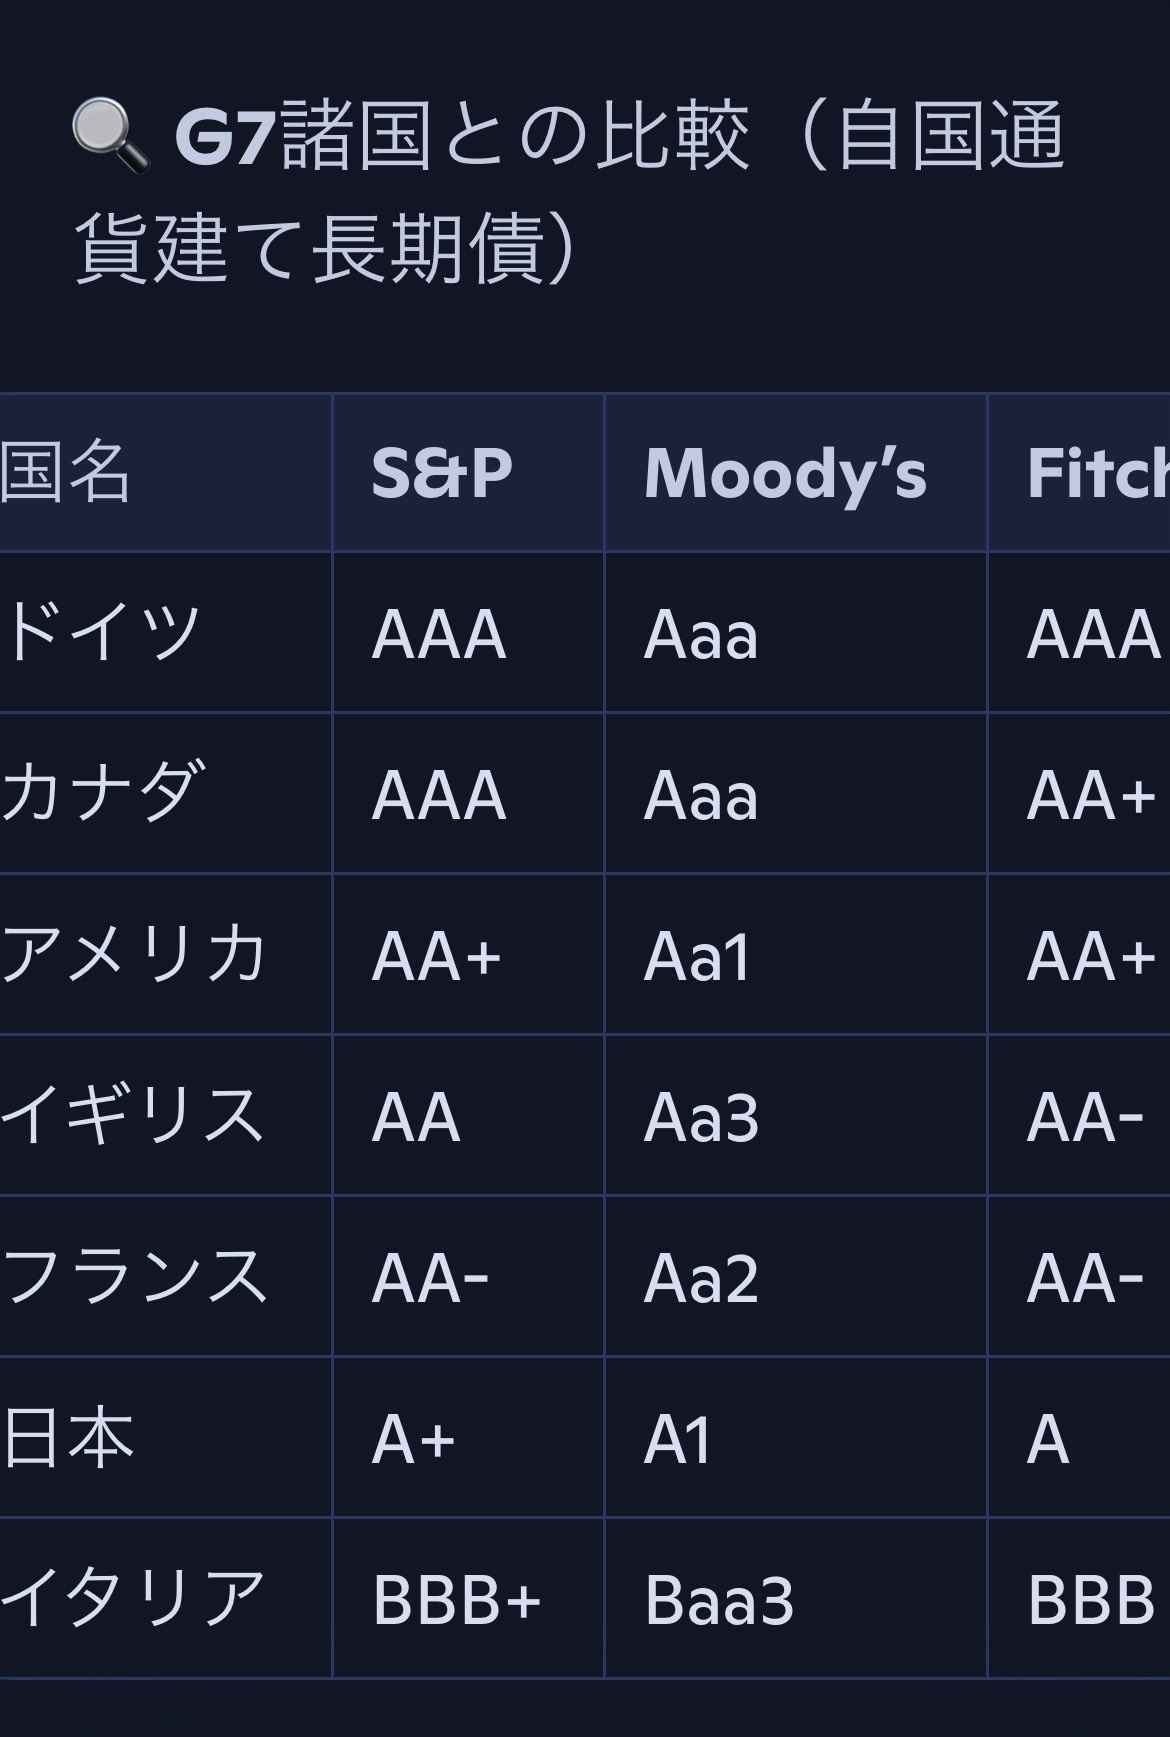Select the アメリカ country cell
This screenshot has height=1737, width=1170.
[x=134, y=955]
